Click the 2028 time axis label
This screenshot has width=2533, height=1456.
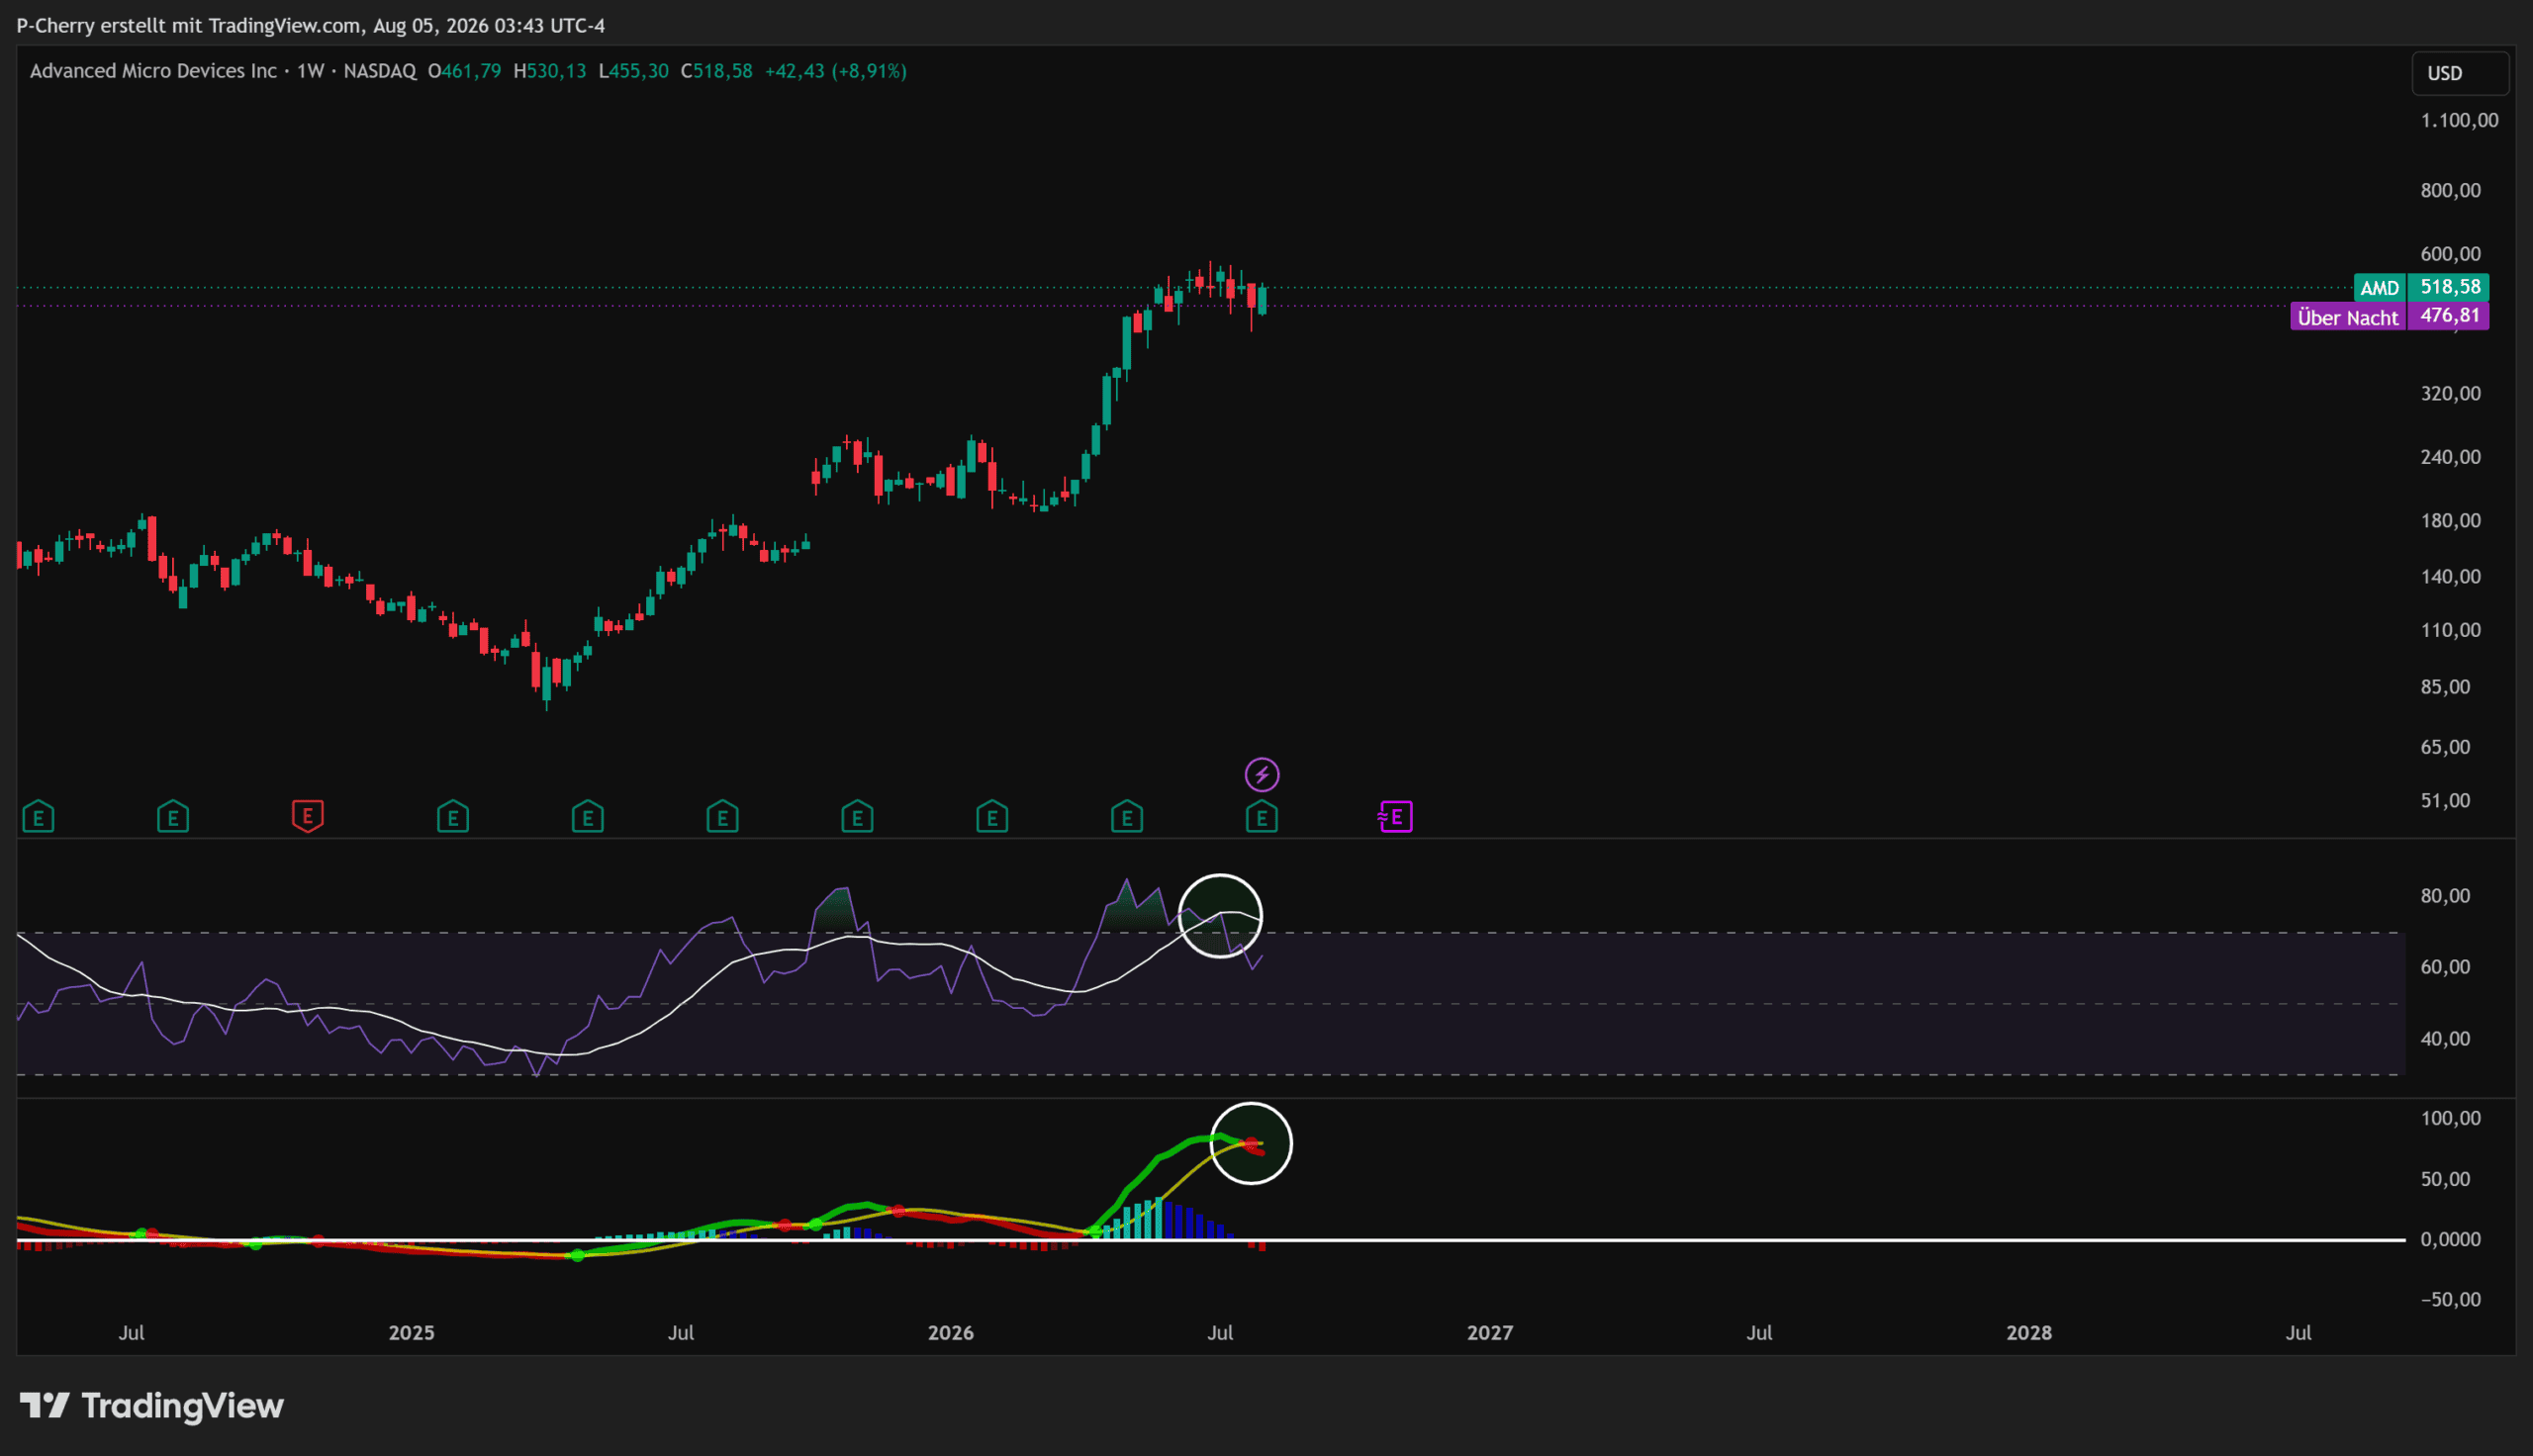click(2029, 1332)
